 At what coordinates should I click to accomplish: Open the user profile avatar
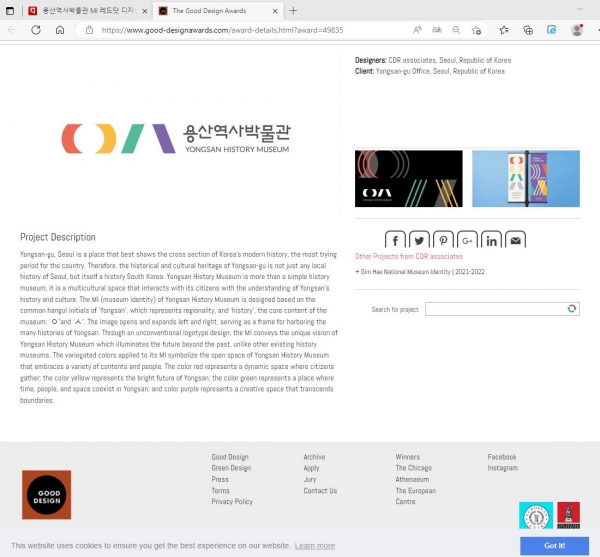click(577, 30)
